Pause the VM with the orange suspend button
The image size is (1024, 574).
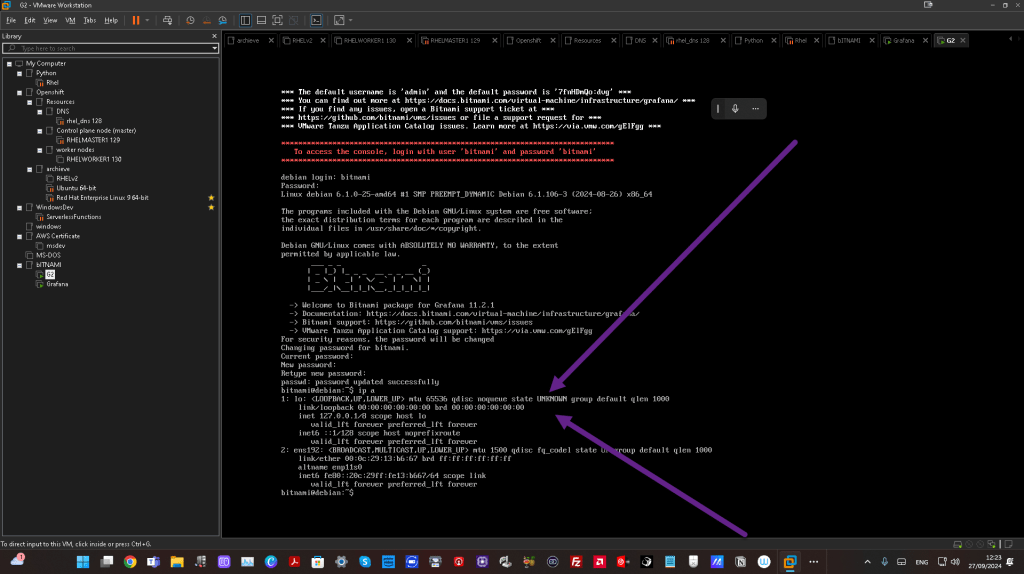coord(136,20)
